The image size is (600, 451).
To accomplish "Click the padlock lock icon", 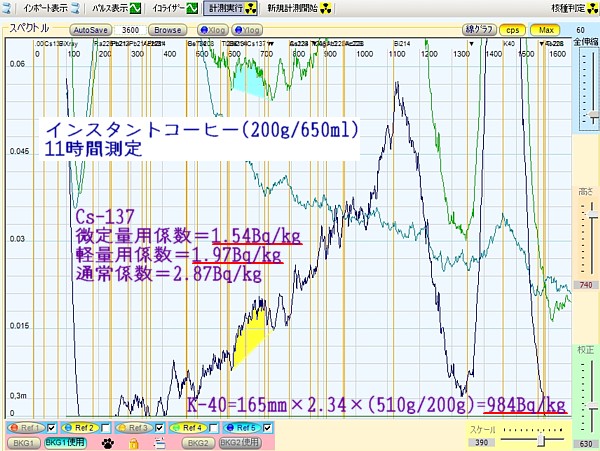I will tap(132, 442).
